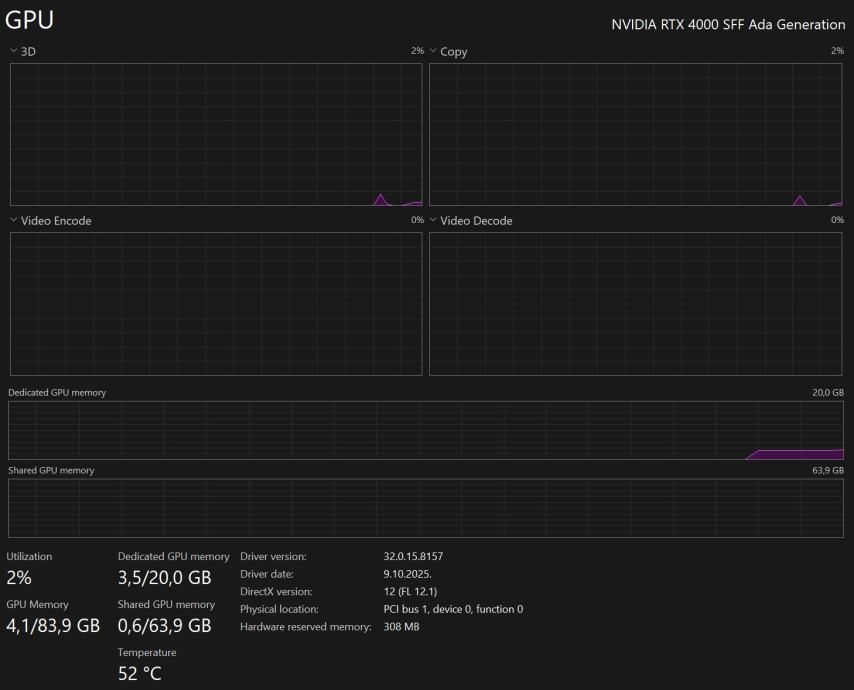
Task: Click the DirectX version label
Action: coord(276,591)
